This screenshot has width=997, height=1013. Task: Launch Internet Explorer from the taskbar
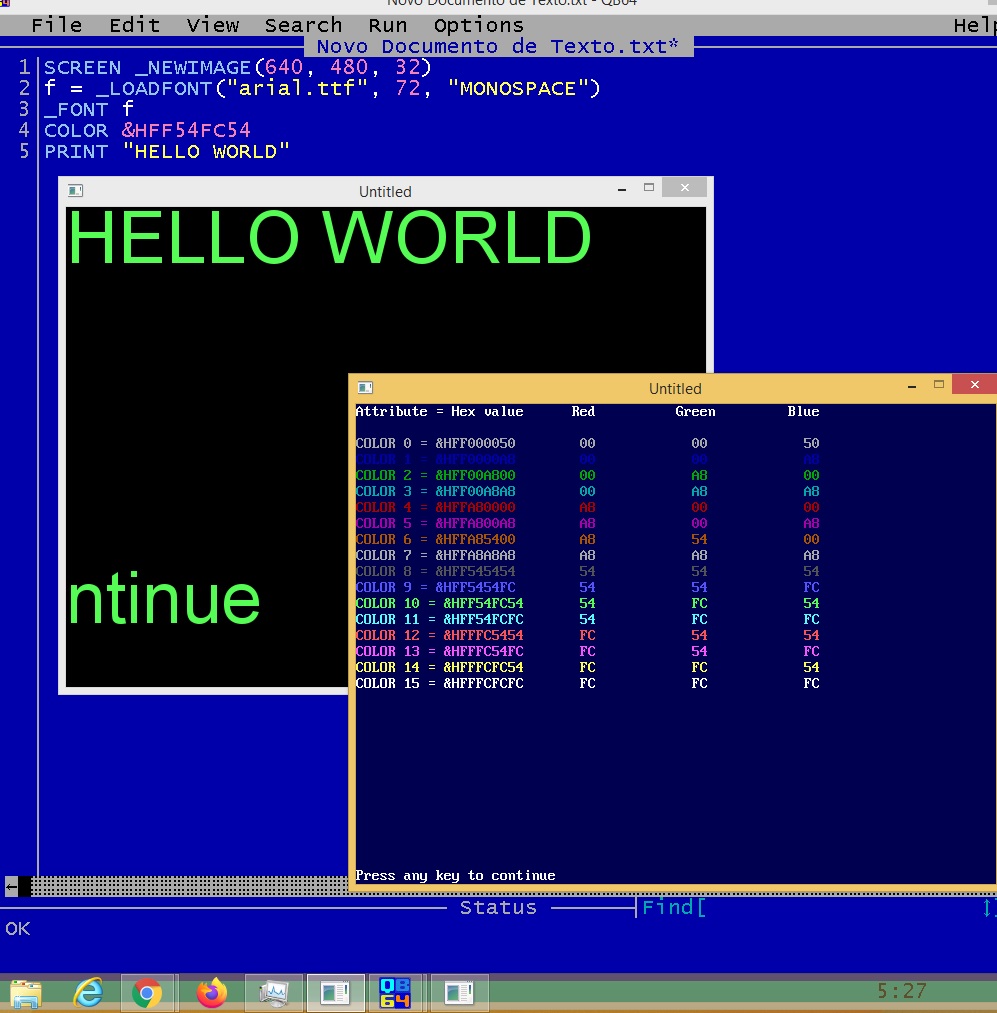click(x=88, y=993)
